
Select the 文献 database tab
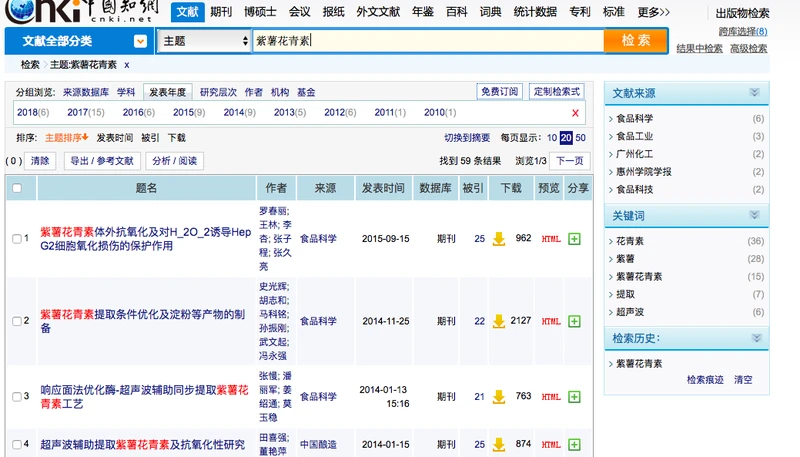click(187, 12)
